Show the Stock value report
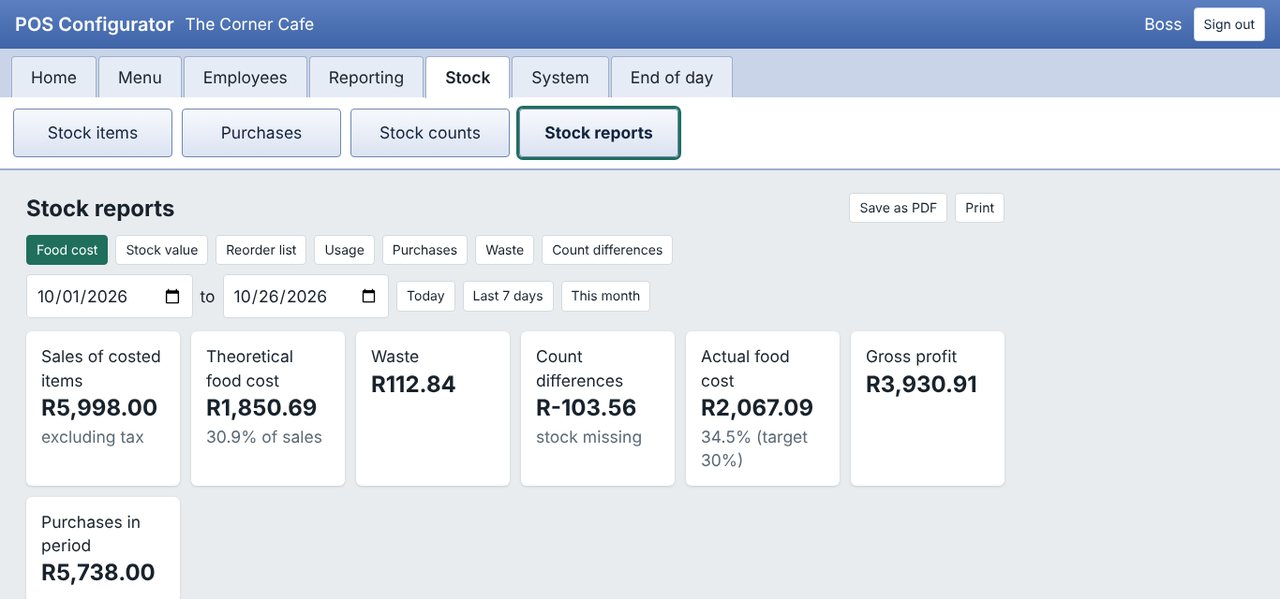The image size is (1280, 599). click(162, 250)
